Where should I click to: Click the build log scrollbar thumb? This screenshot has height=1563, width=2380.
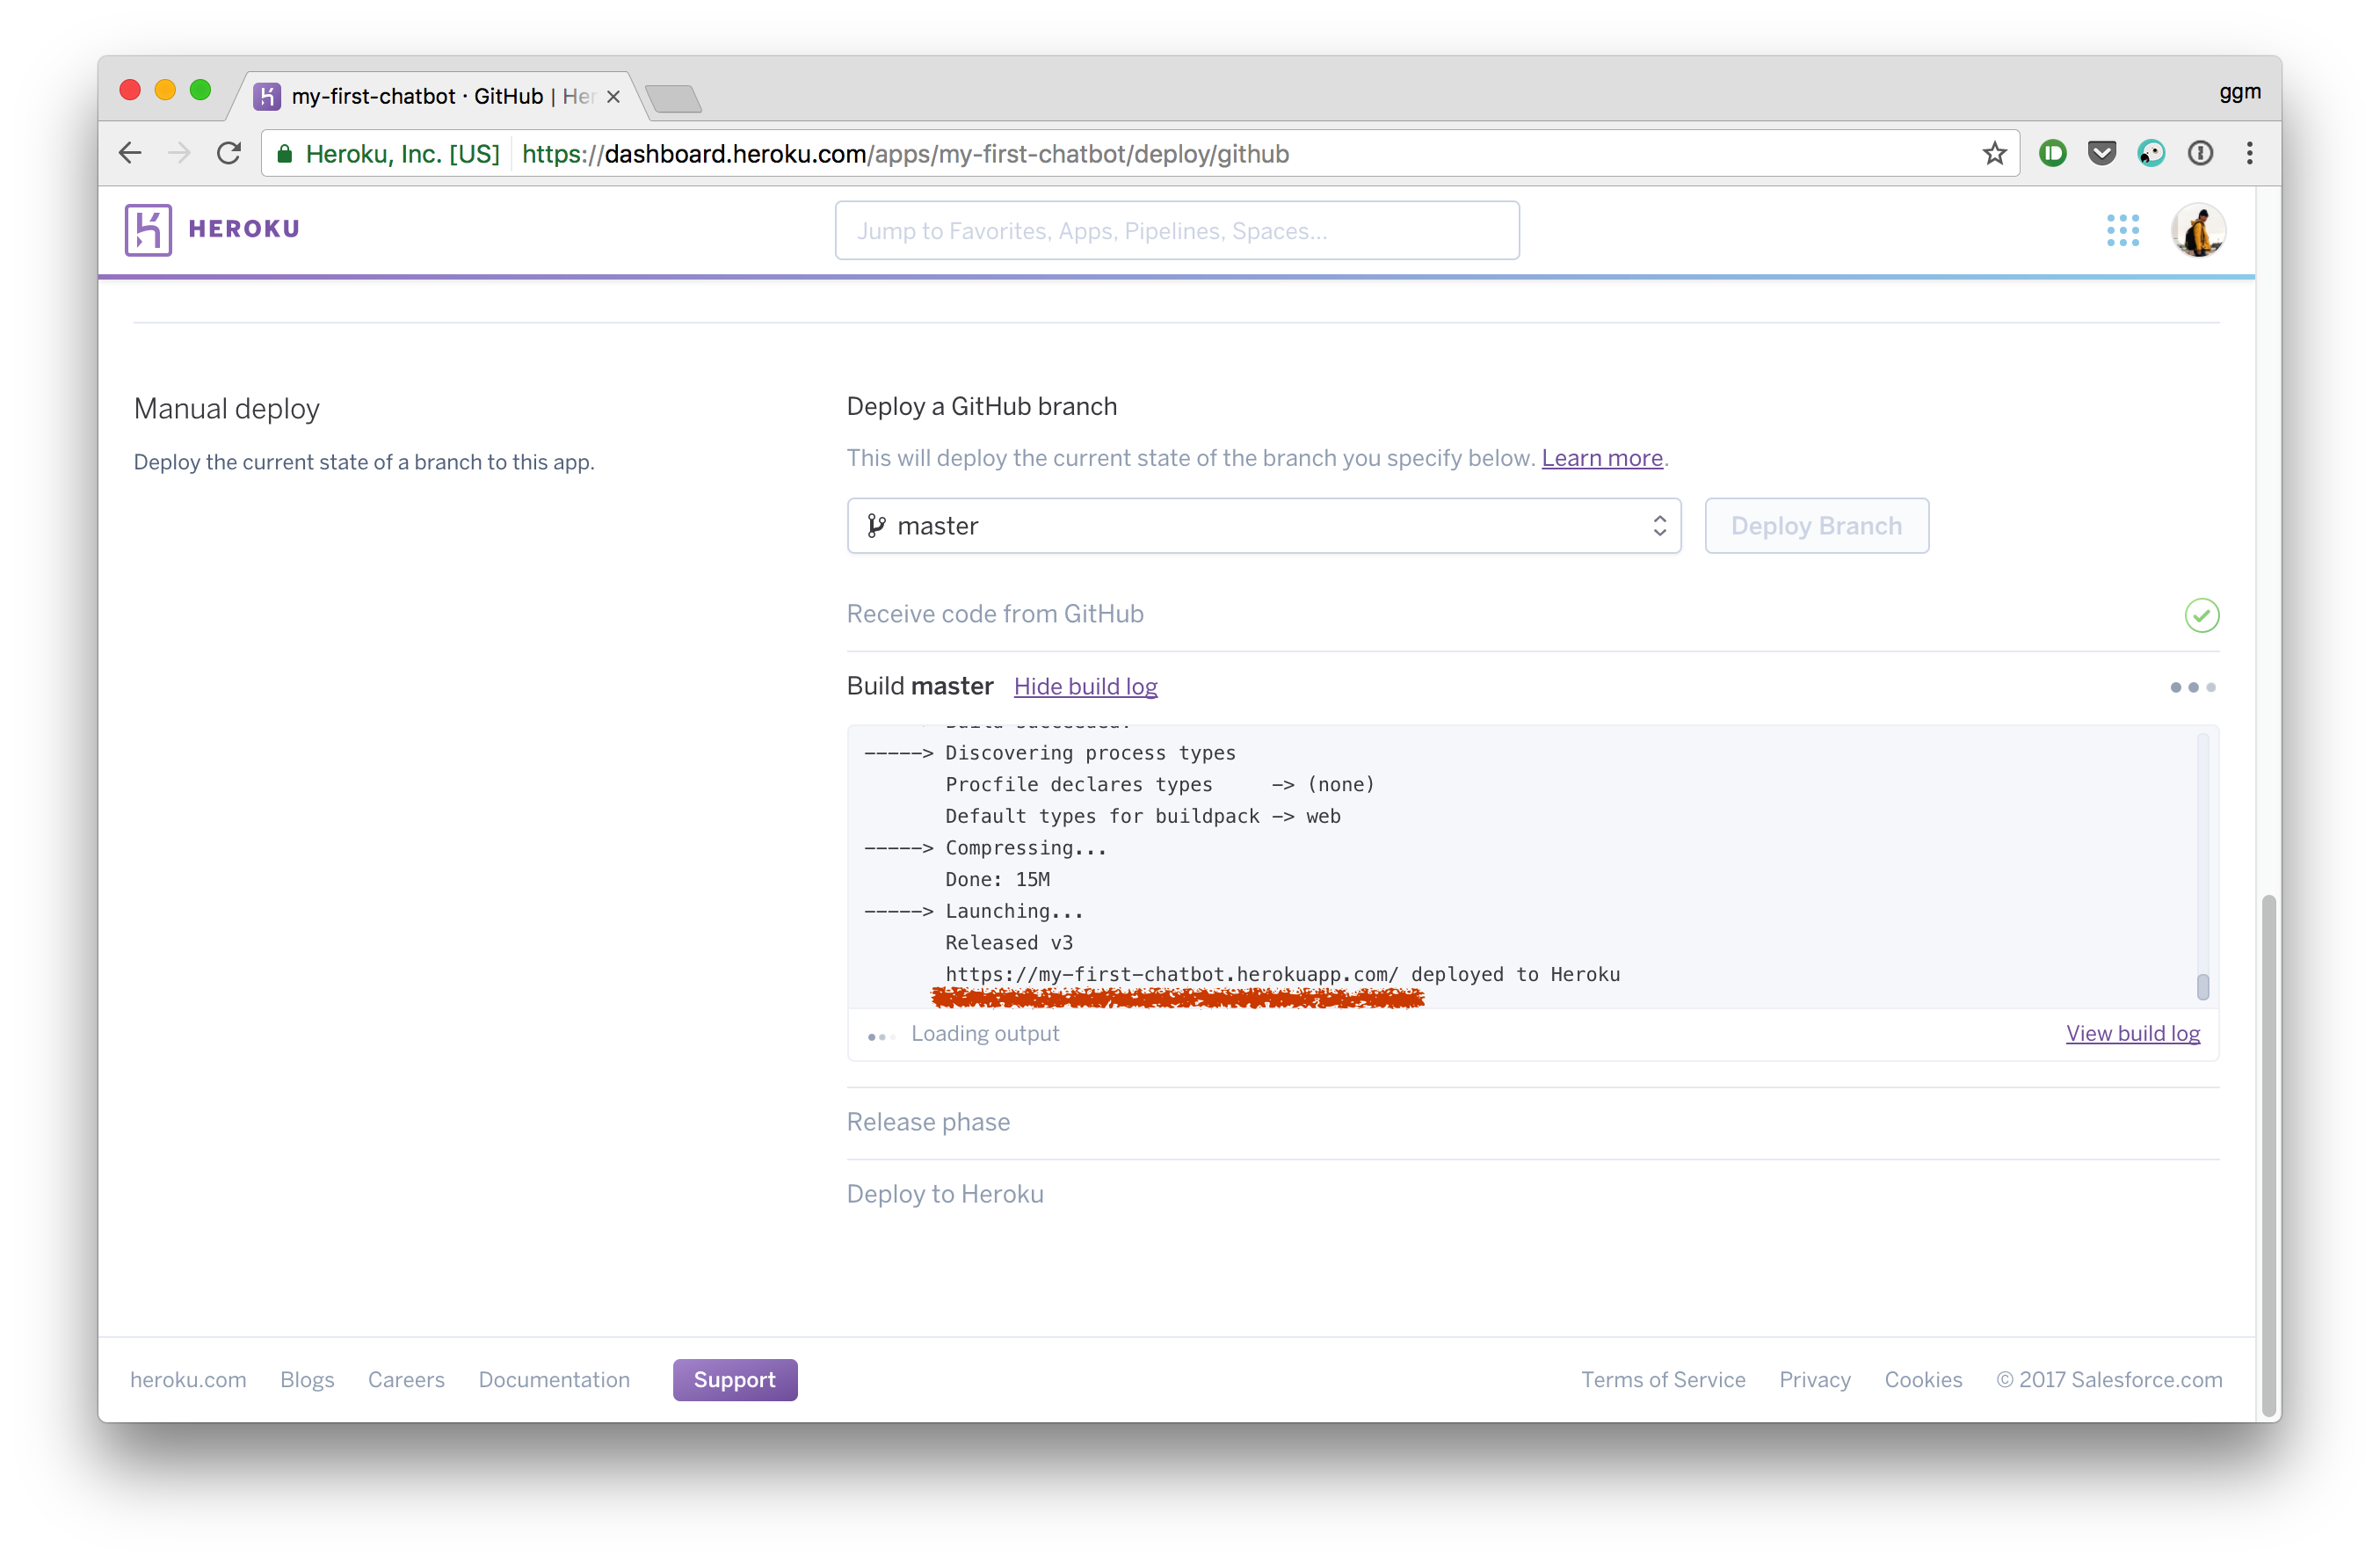coord(2202,986)
